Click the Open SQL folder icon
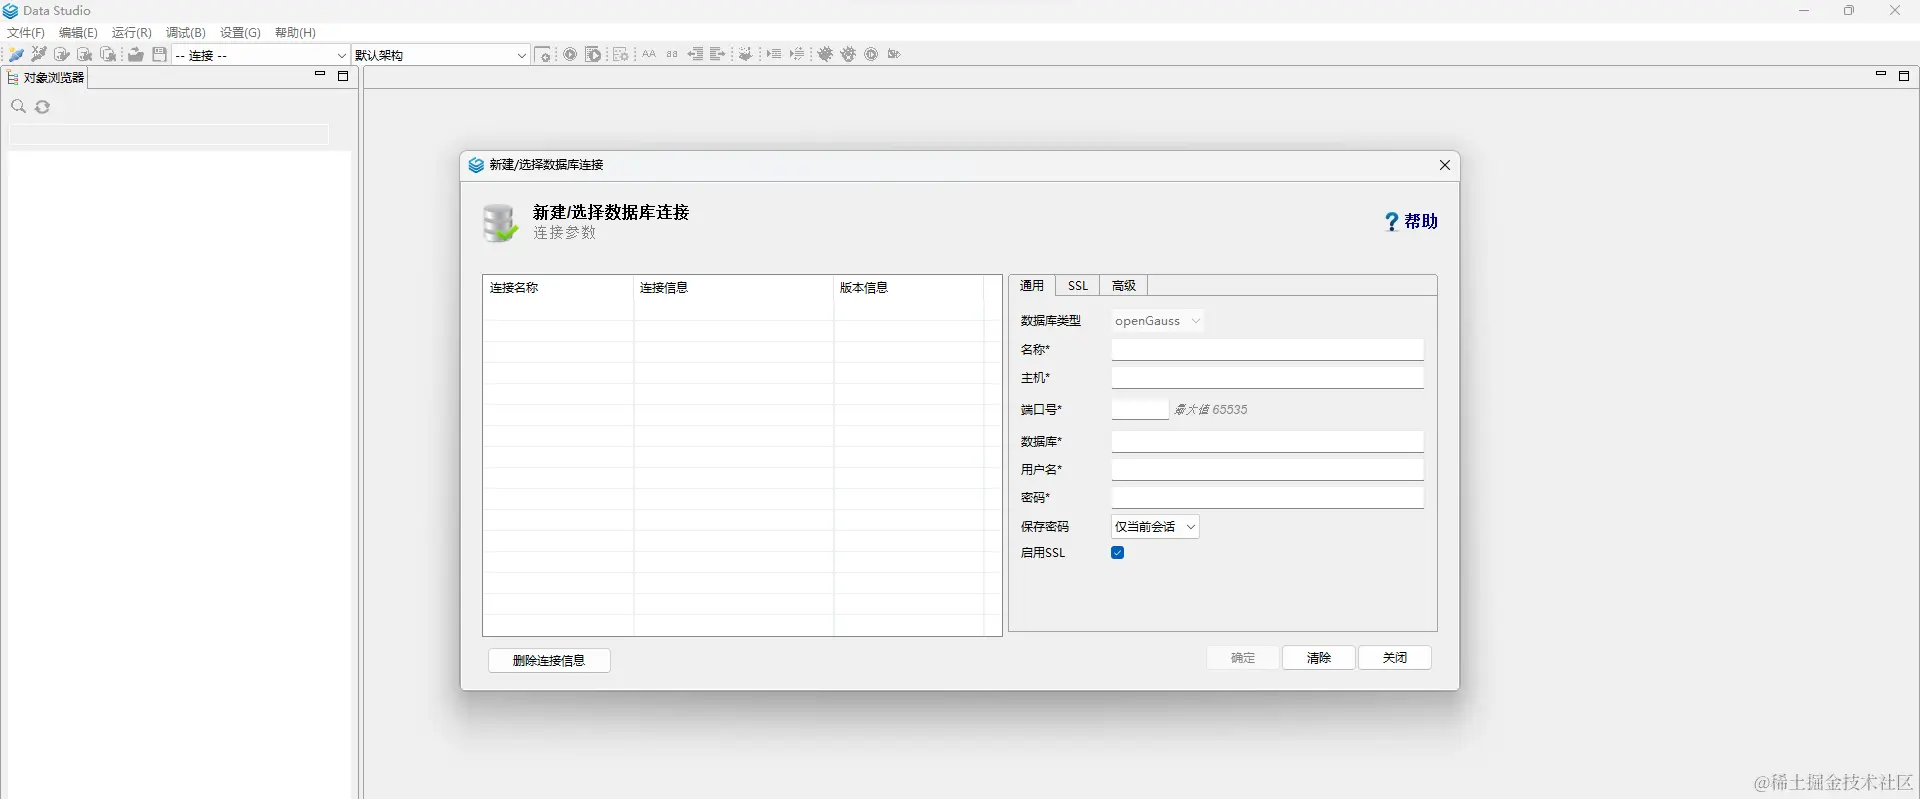 pos(136,55)
